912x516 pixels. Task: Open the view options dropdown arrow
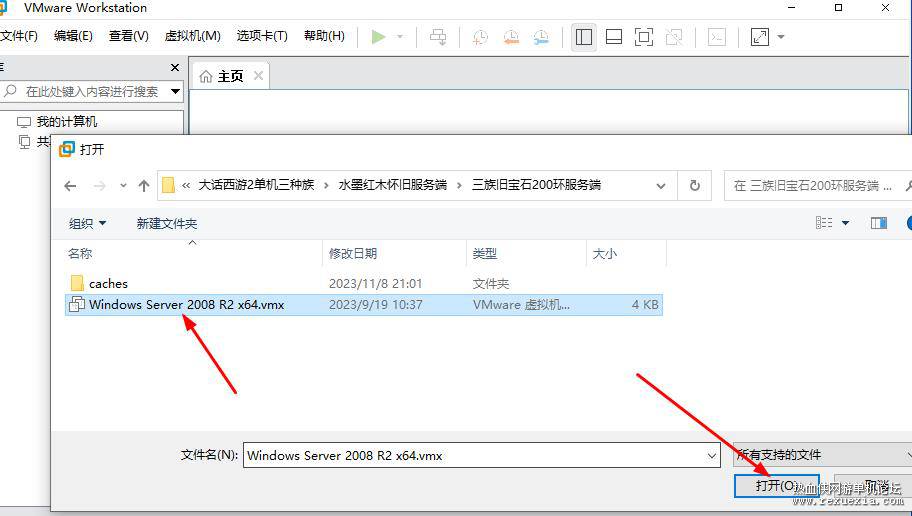845,223
